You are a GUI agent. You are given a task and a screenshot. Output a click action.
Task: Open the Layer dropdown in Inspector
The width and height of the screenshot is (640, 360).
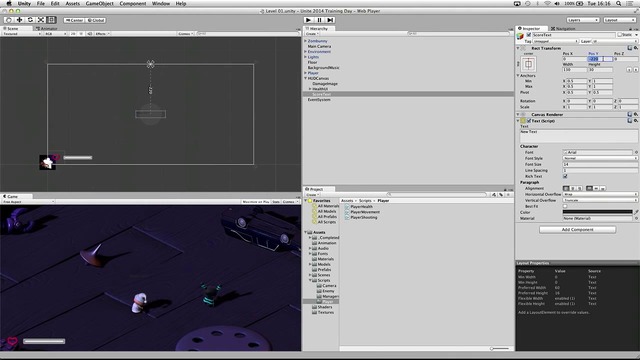614,41
